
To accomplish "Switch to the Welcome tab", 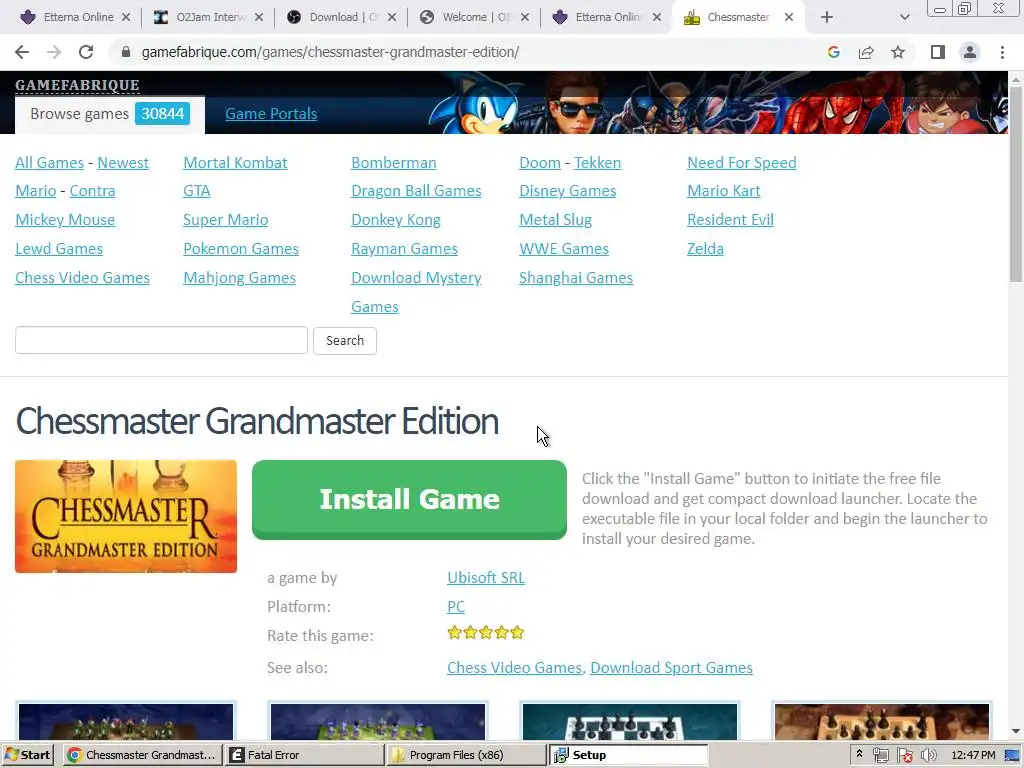I will click(x=472, y=18).
